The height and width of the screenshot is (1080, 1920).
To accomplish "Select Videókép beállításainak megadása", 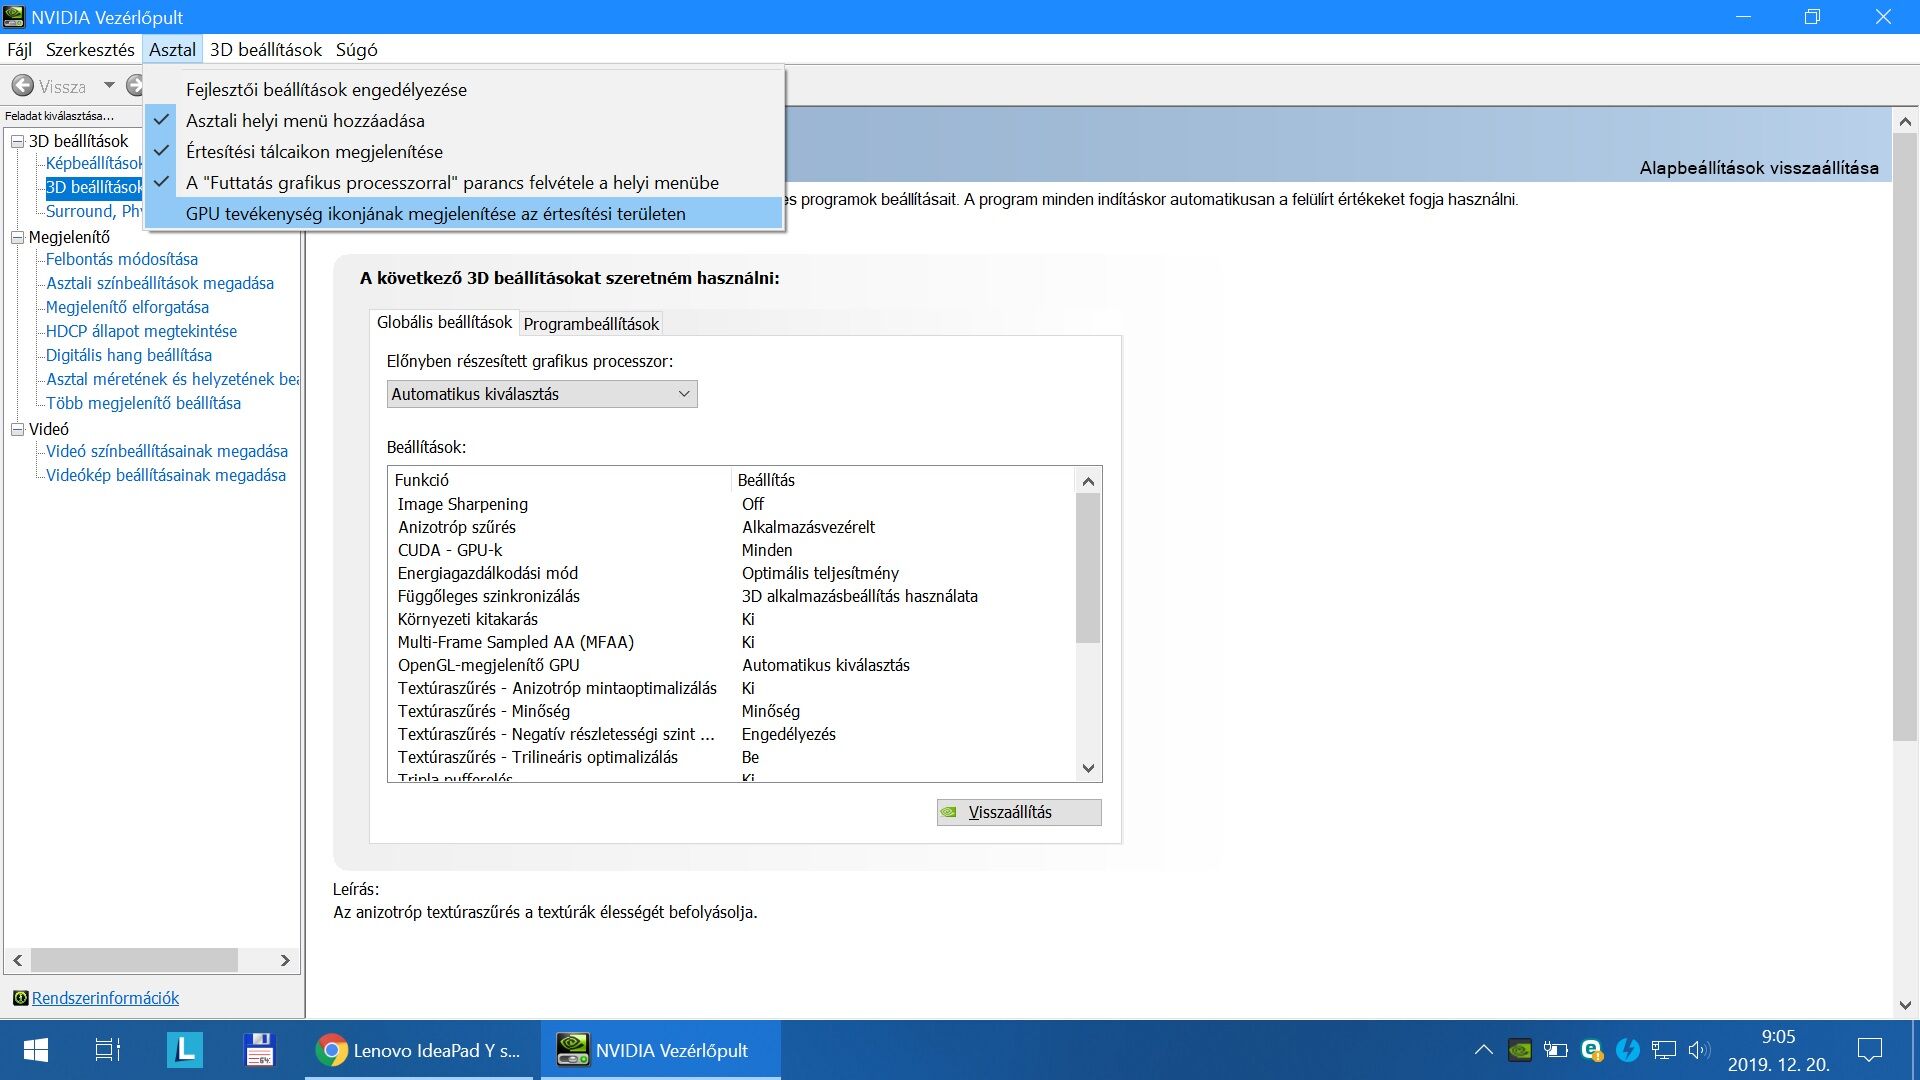I will pyautogui.click(x=166, y=475).
